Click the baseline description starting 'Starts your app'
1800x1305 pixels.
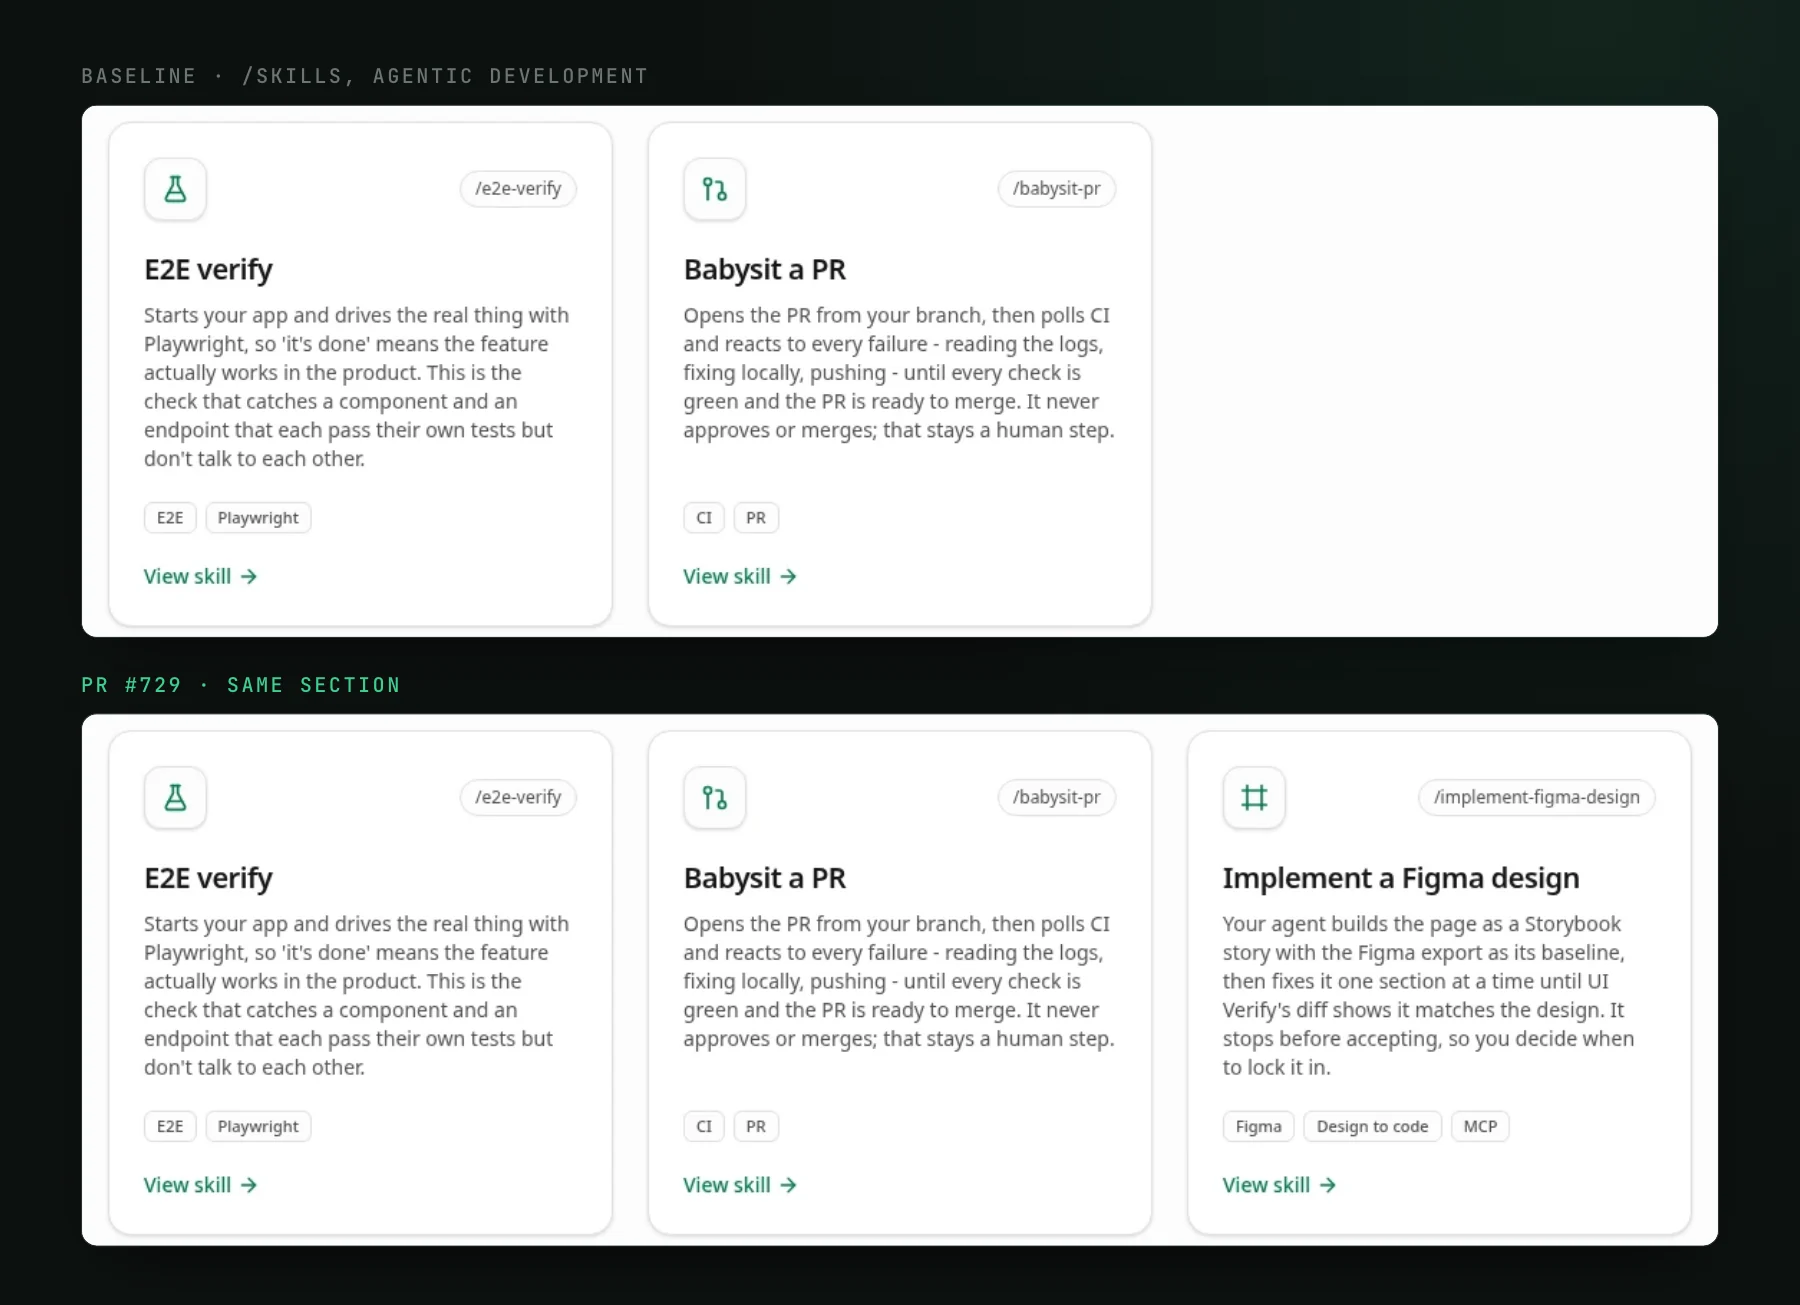tap(357, 387)
